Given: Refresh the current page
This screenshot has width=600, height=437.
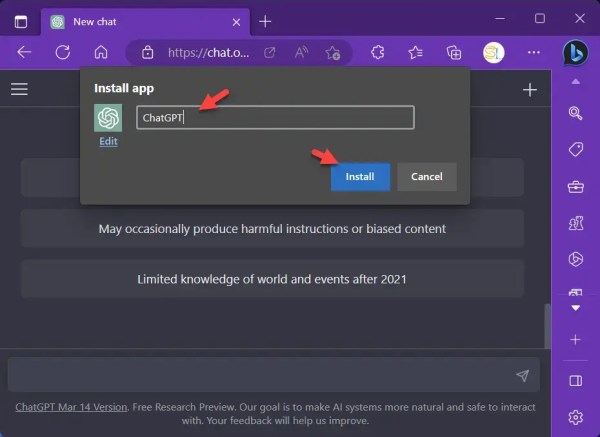Looking at the screenshot, I should coord(63,52).
